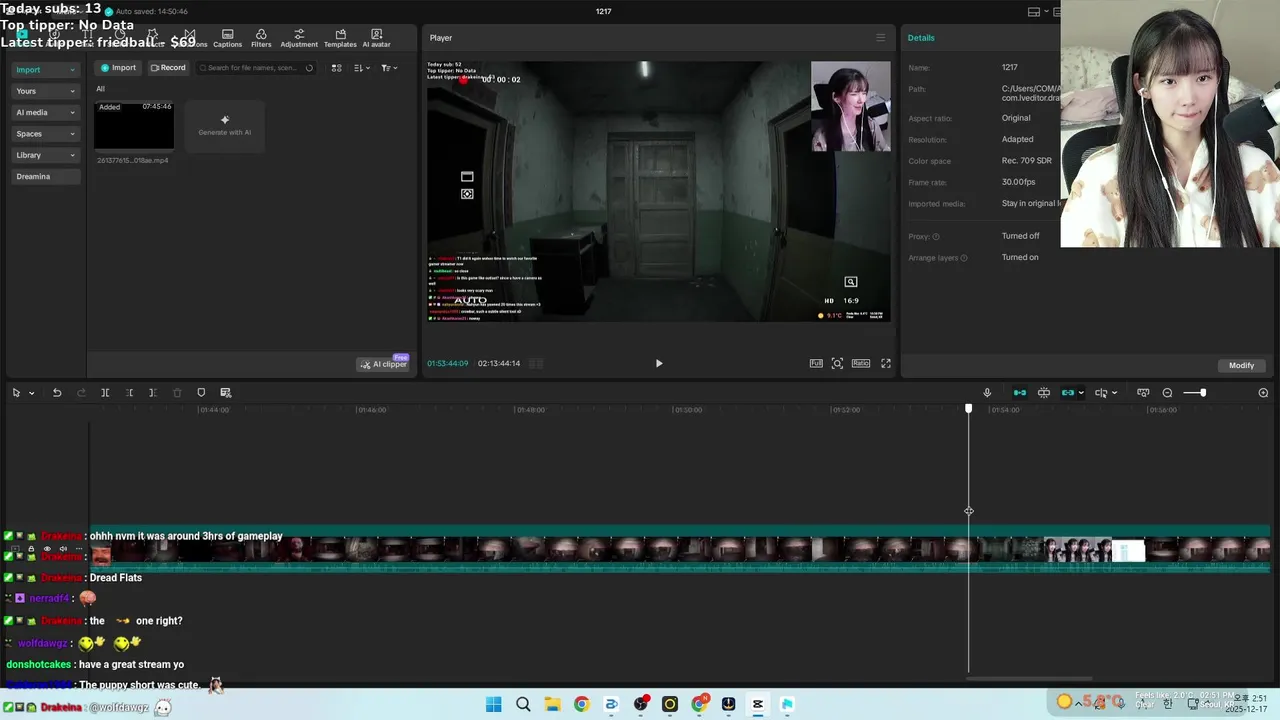Undo the last edit
1280x720 pixels.
click(x=57, y=393)
